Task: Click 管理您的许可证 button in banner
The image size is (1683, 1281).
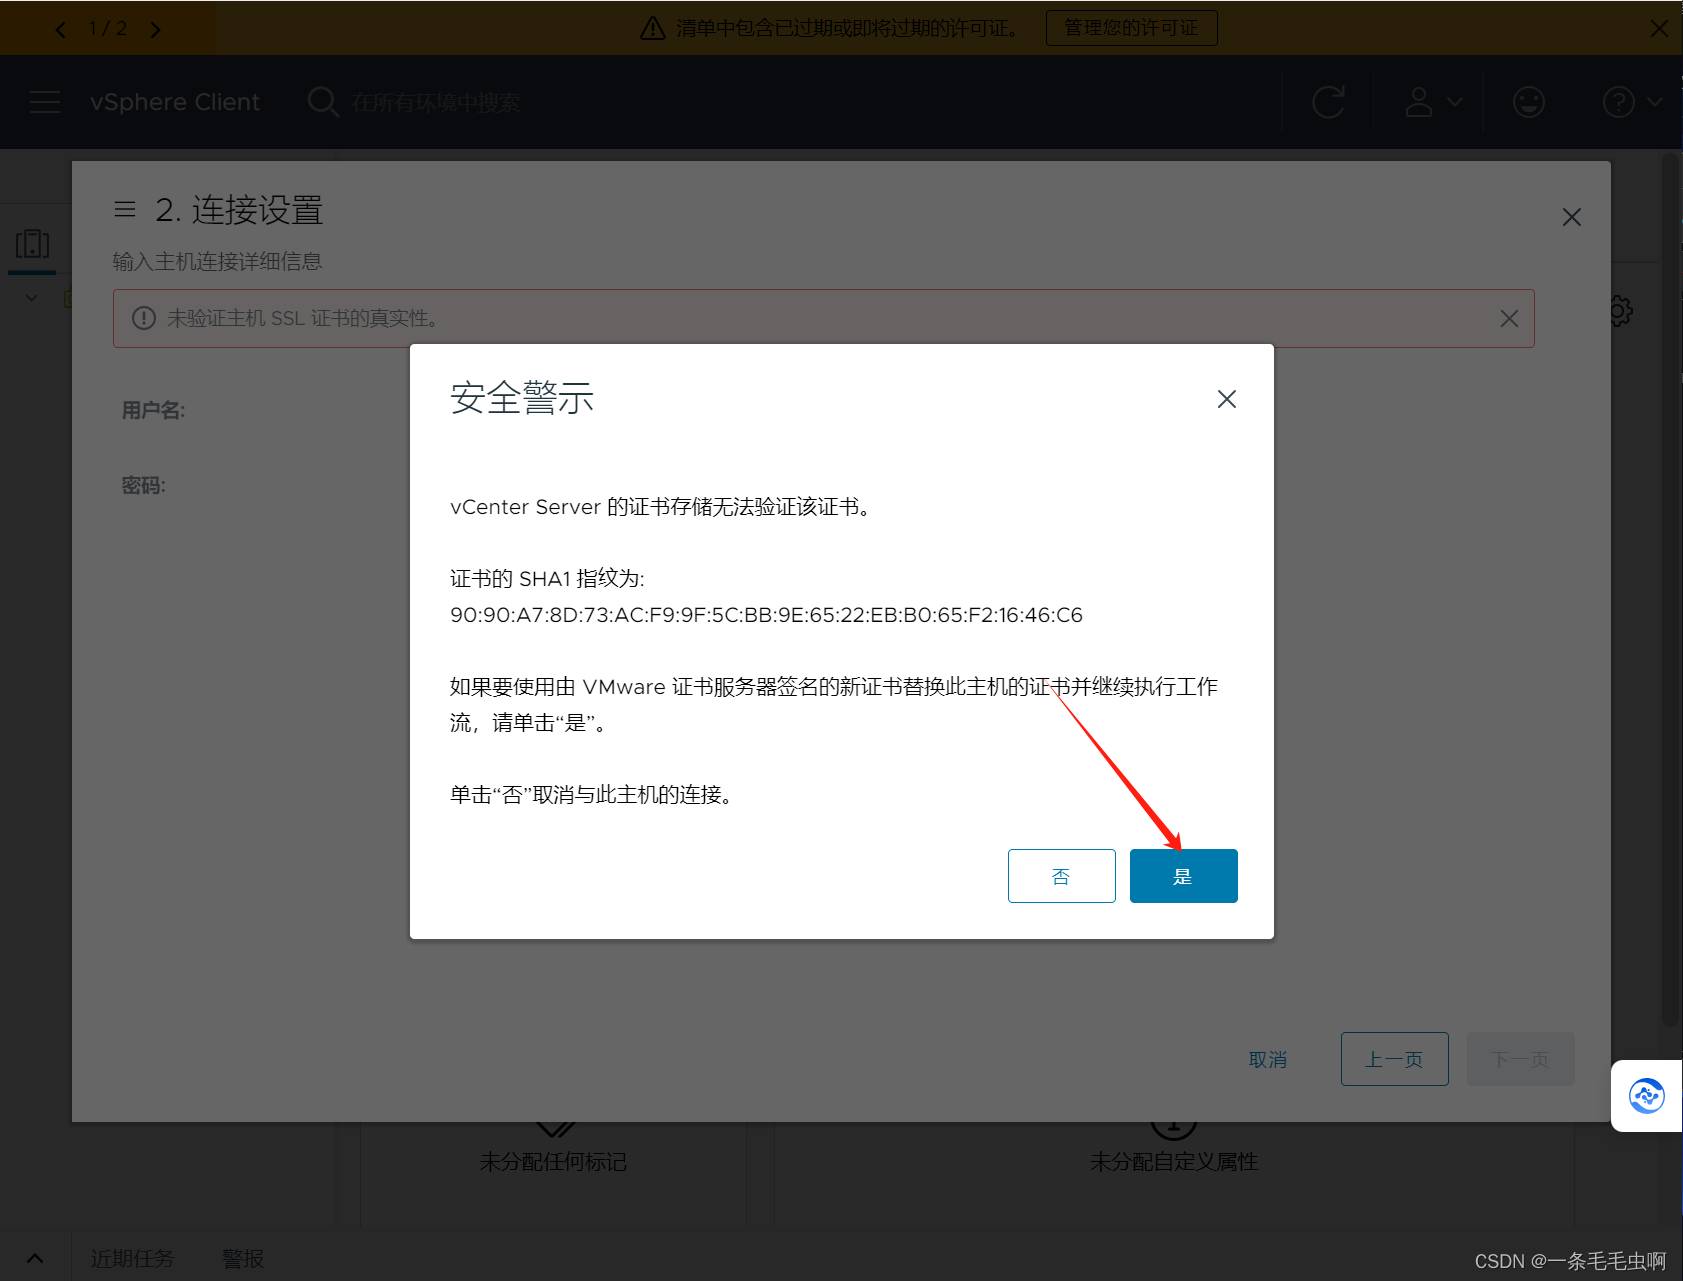Action: coord(1131,28)
